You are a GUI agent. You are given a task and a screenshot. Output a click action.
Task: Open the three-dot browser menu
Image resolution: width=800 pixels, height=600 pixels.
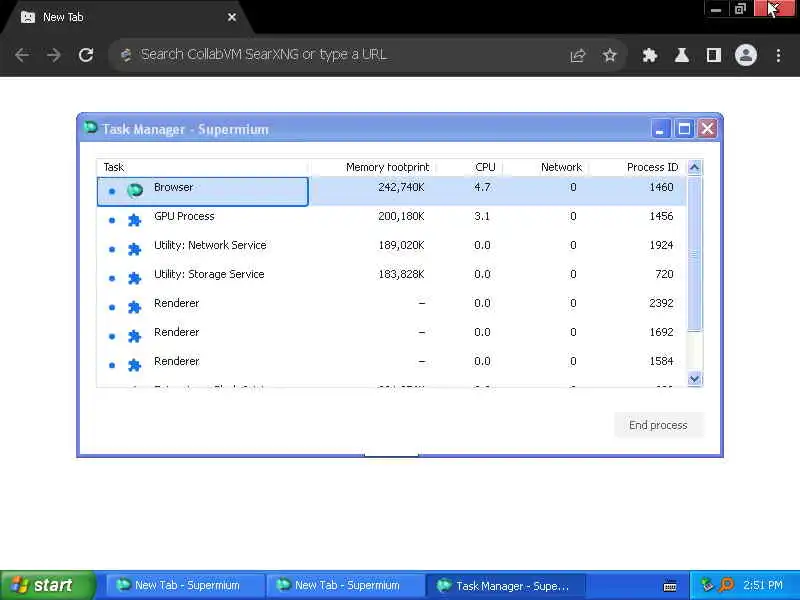[778, 55]
